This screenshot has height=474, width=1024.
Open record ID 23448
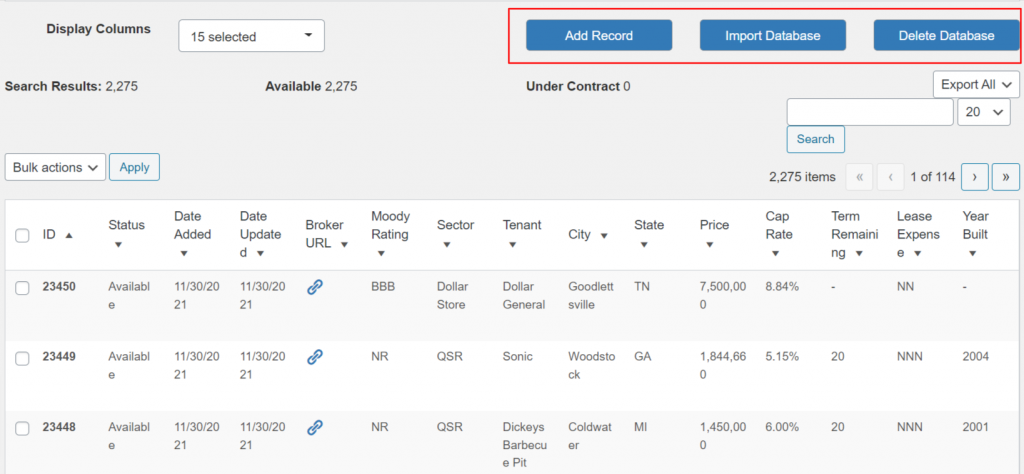coord(59,427)
